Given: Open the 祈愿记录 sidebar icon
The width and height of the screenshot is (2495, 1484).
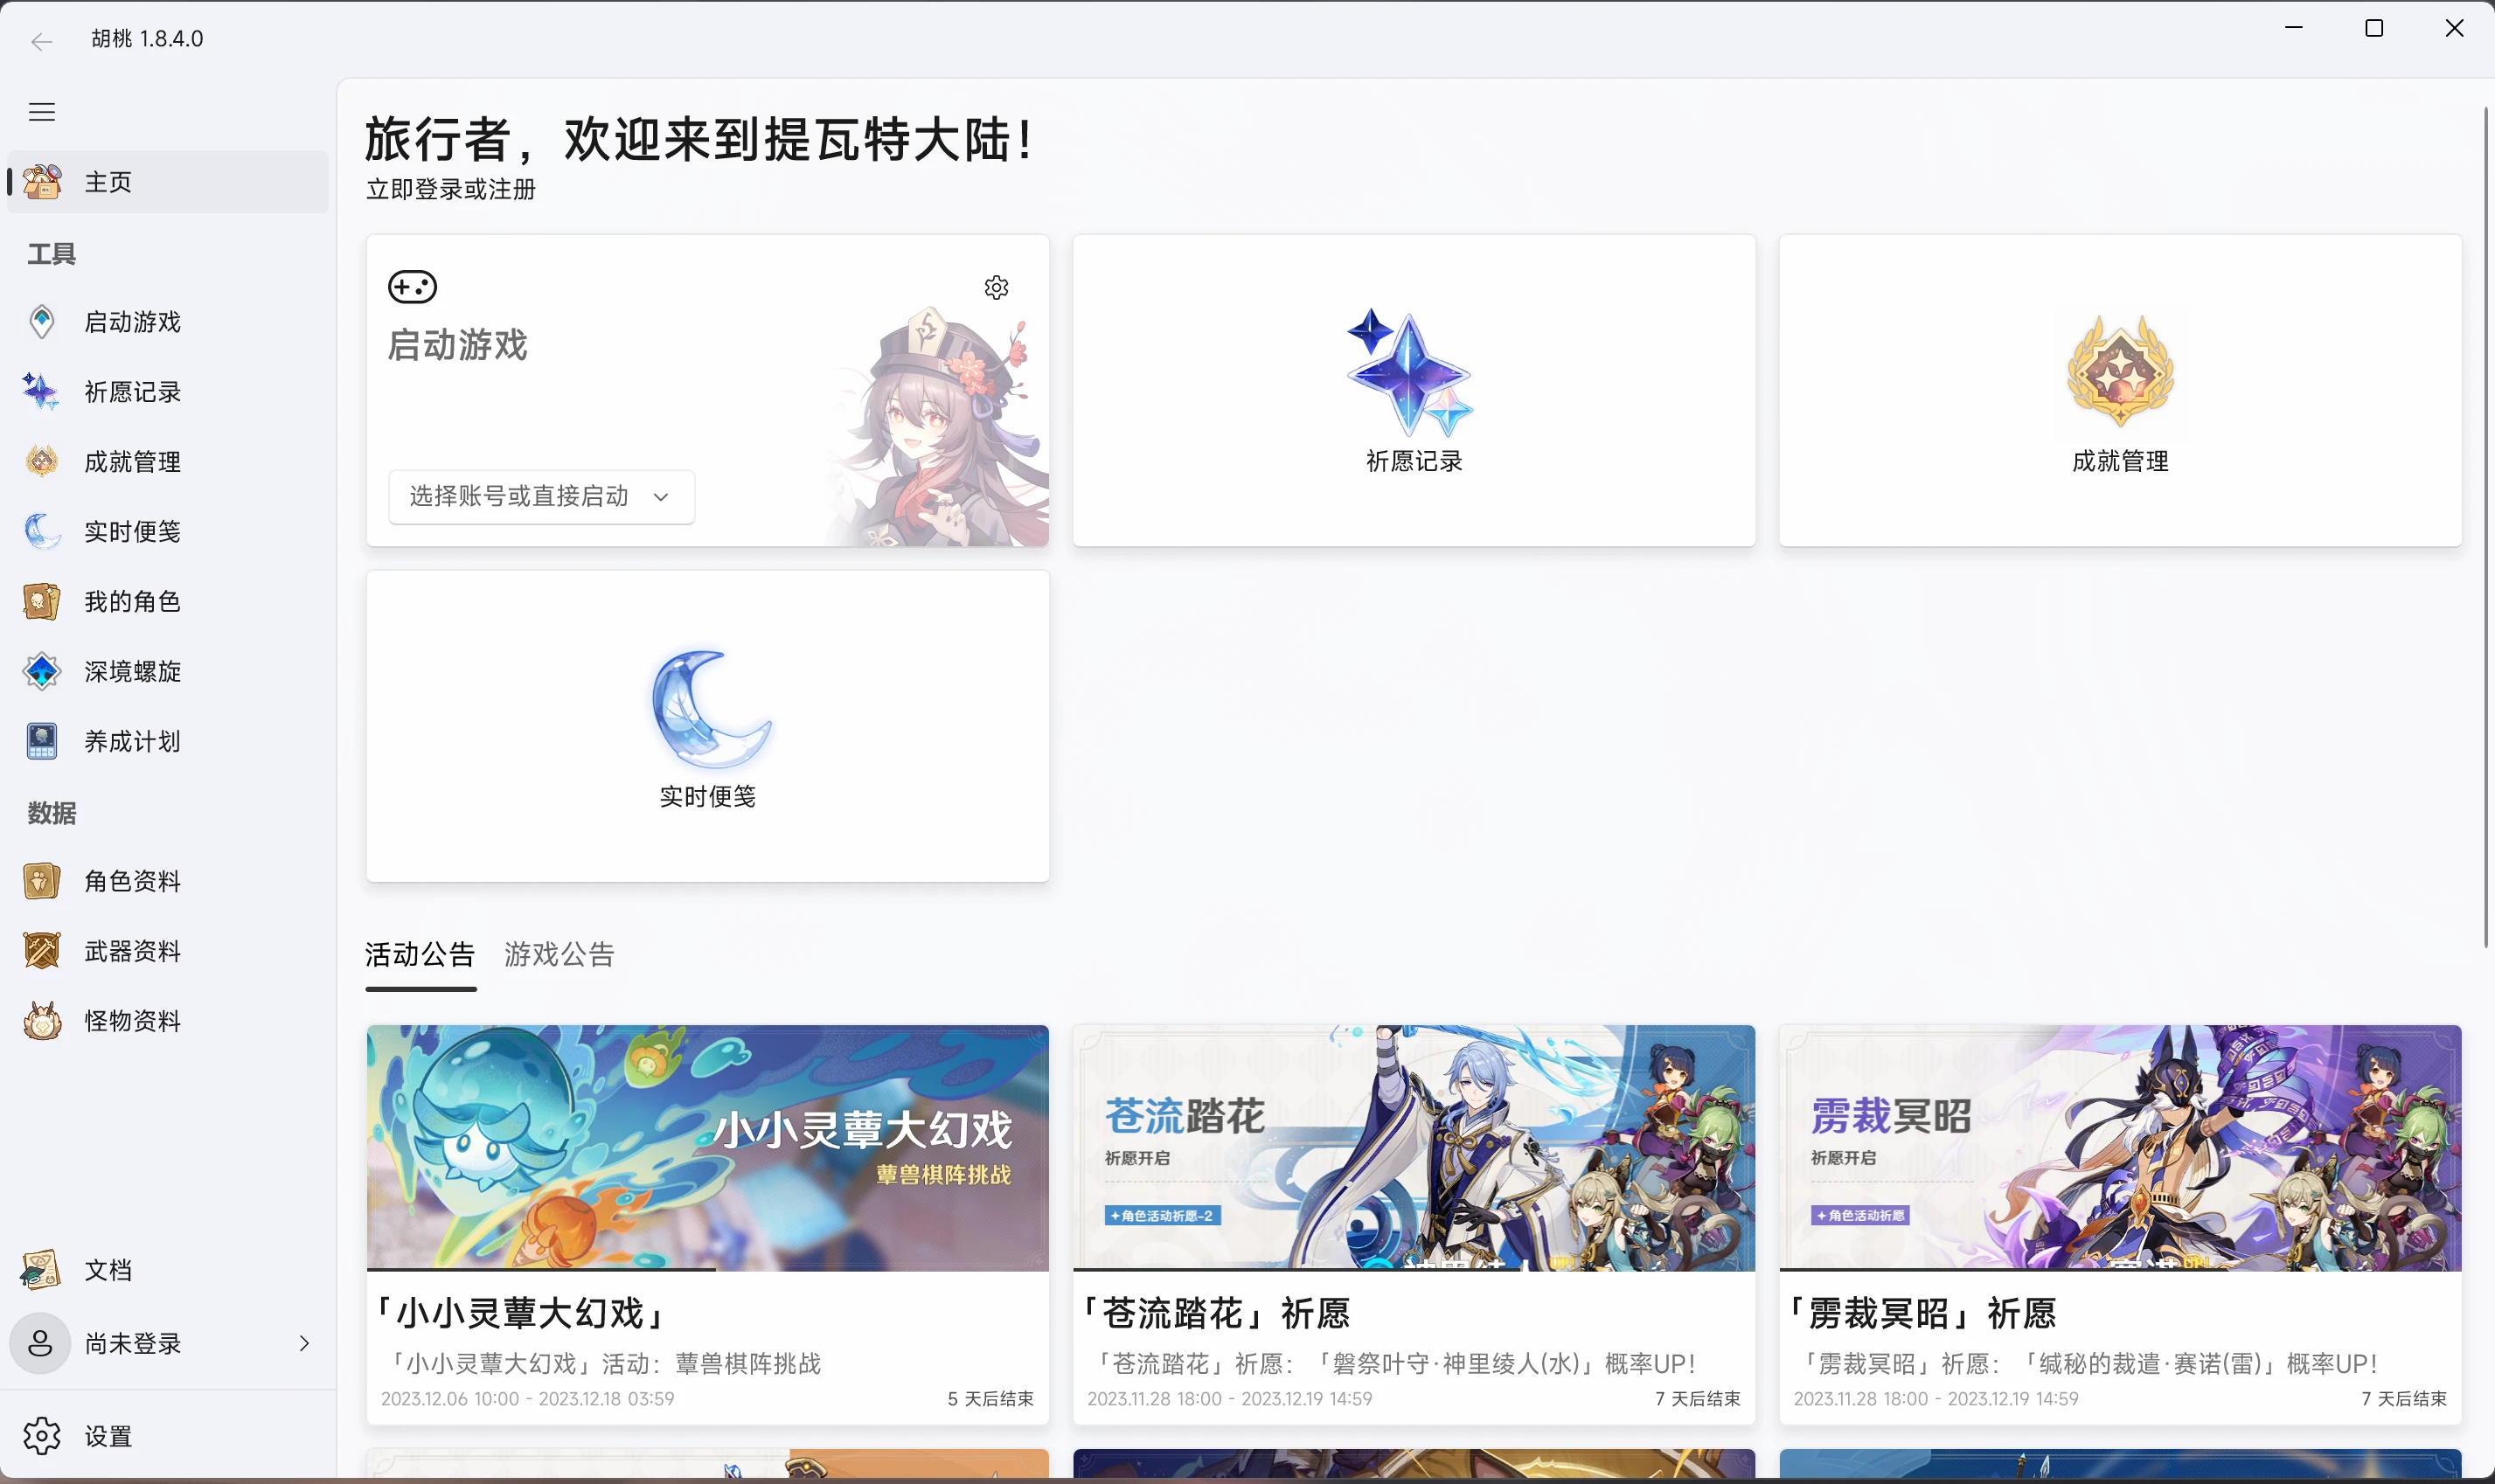Looking at the screenshot, I should click(41, 391).
